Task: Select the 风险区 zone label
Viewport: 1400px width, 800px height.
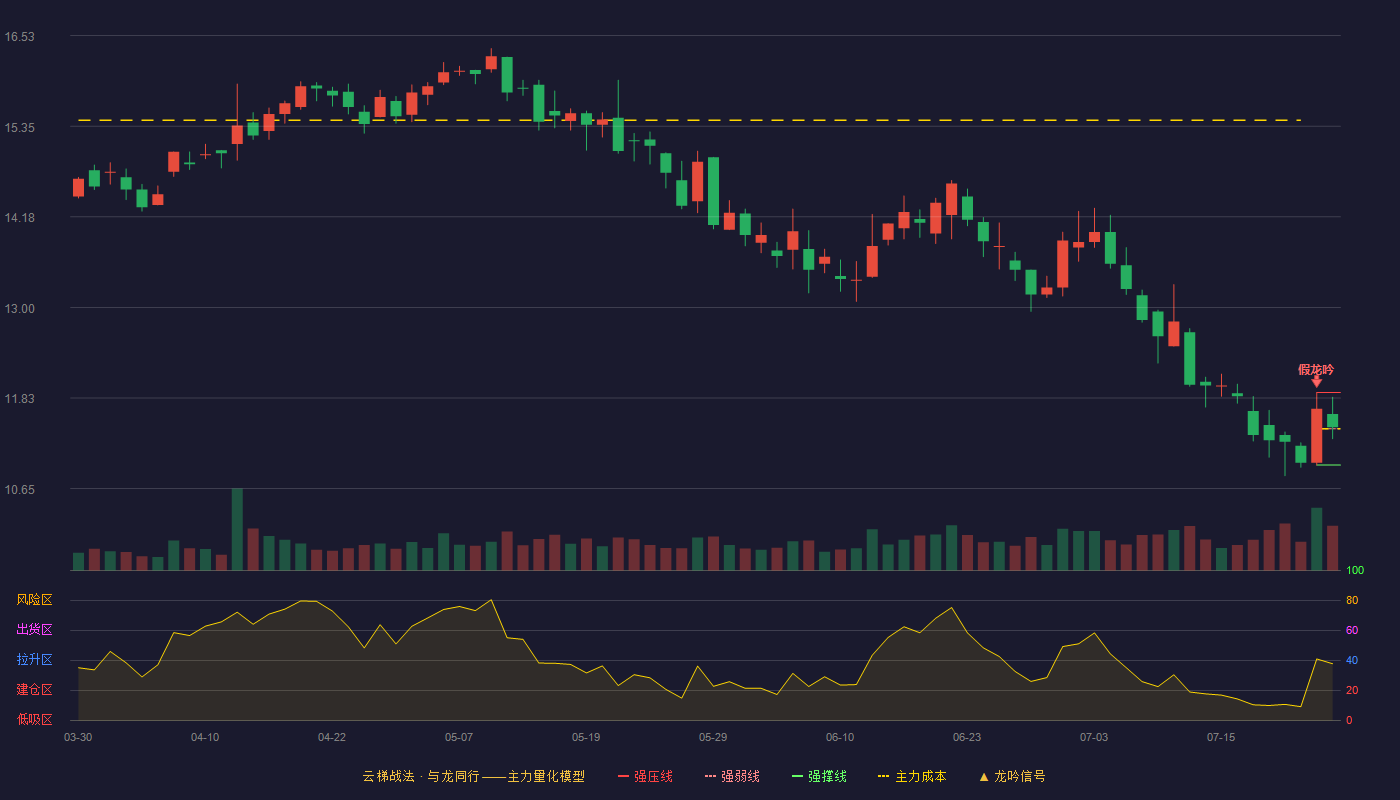Action: pos(34,600)
